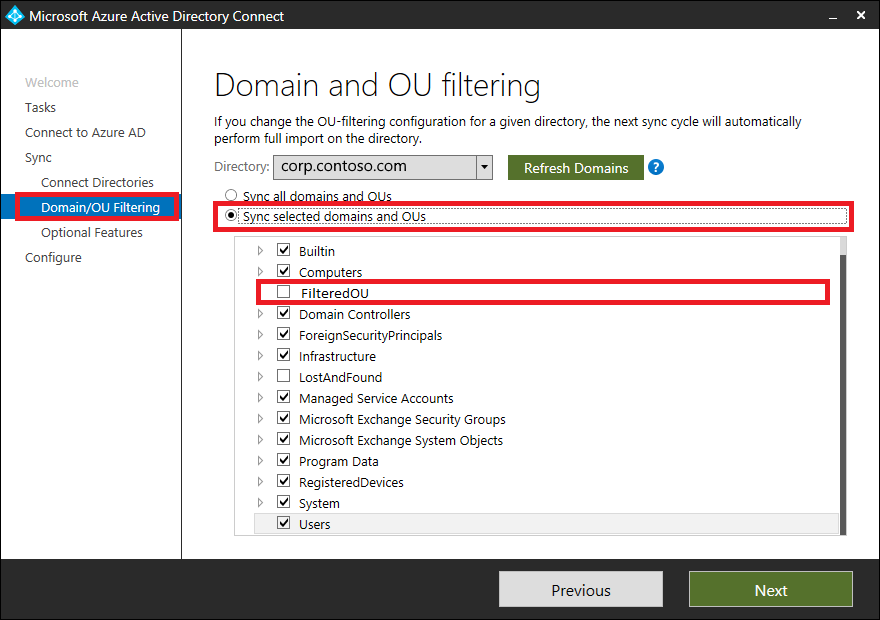Close the Azure AD Connect window
880x620 pixels.
[861, 15]
